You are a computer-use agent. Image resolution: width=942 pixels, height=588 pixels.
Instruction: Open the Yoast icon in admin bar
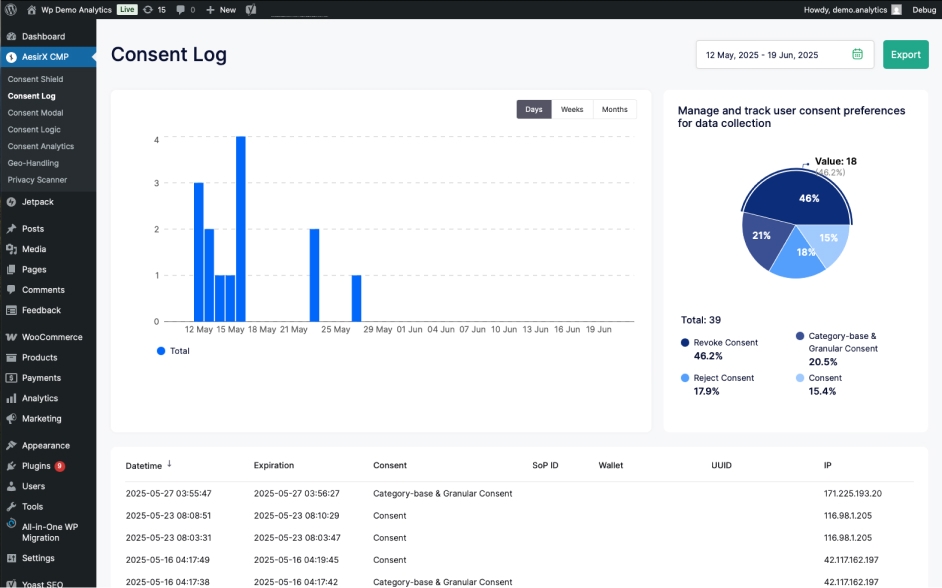[x=251, y=10]
